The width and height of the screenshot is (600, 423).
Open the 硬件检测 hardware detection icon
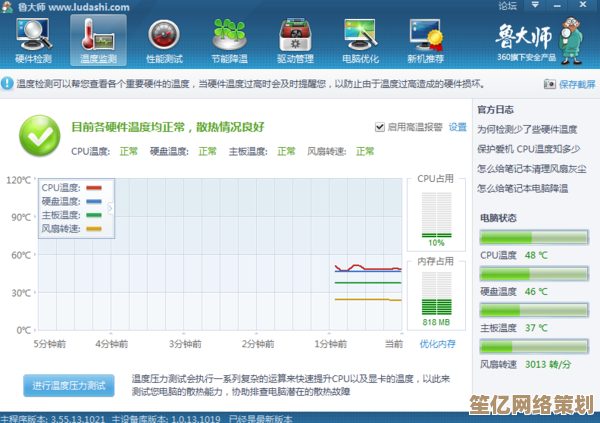click(33, 41)
